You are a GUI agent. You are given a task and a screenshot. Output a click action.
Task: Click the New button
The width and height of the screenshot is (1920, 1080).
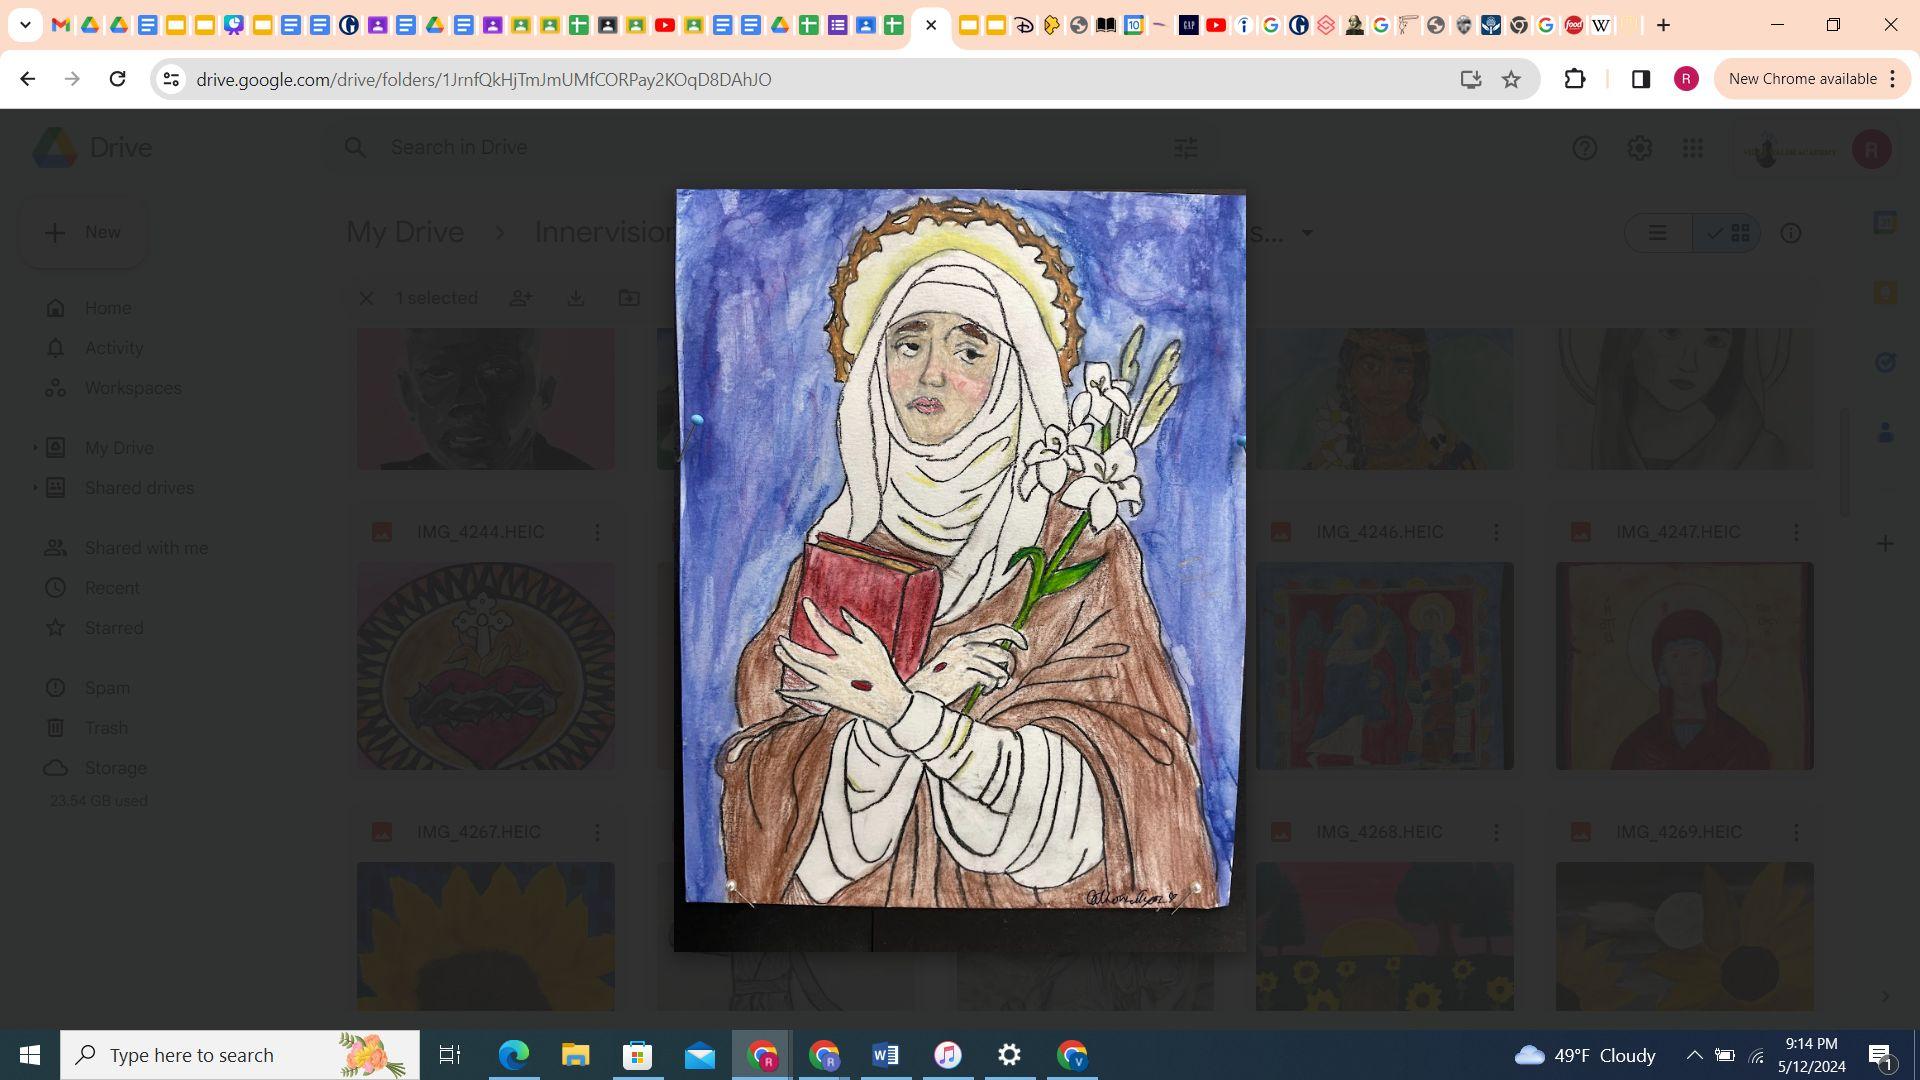[83, 232]
